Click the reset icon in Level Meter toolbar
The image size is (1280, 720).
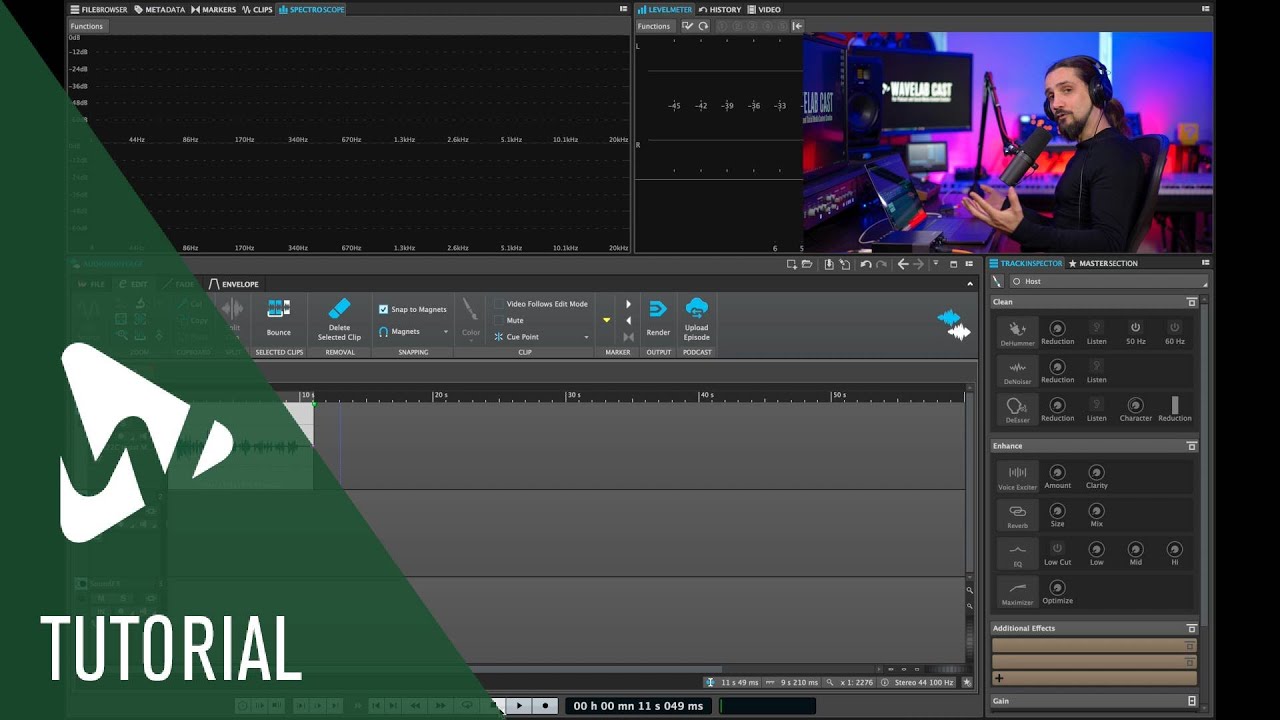click(704, 26)
